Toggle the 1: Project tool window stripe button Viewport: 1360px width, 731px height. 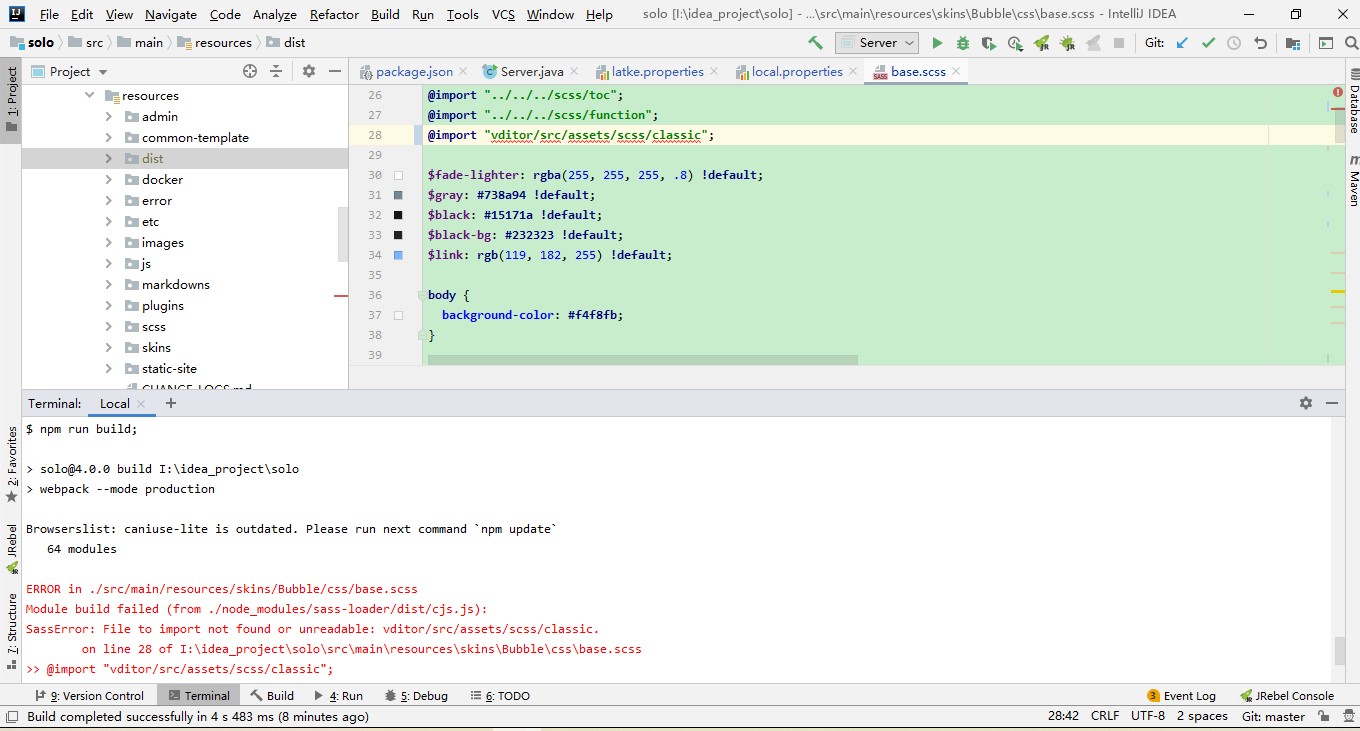click(11, 98)
